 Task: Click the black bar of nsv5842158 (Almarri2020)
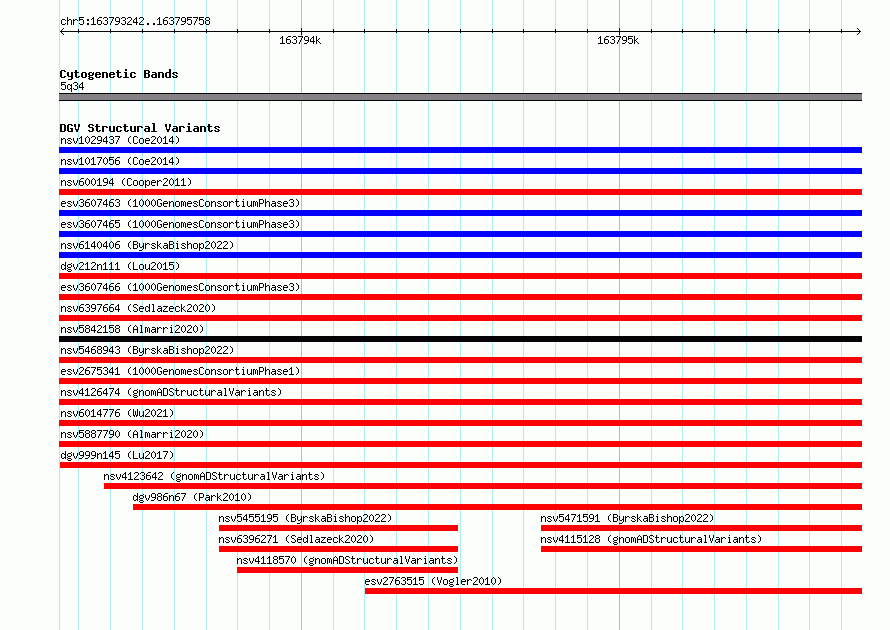460,339
